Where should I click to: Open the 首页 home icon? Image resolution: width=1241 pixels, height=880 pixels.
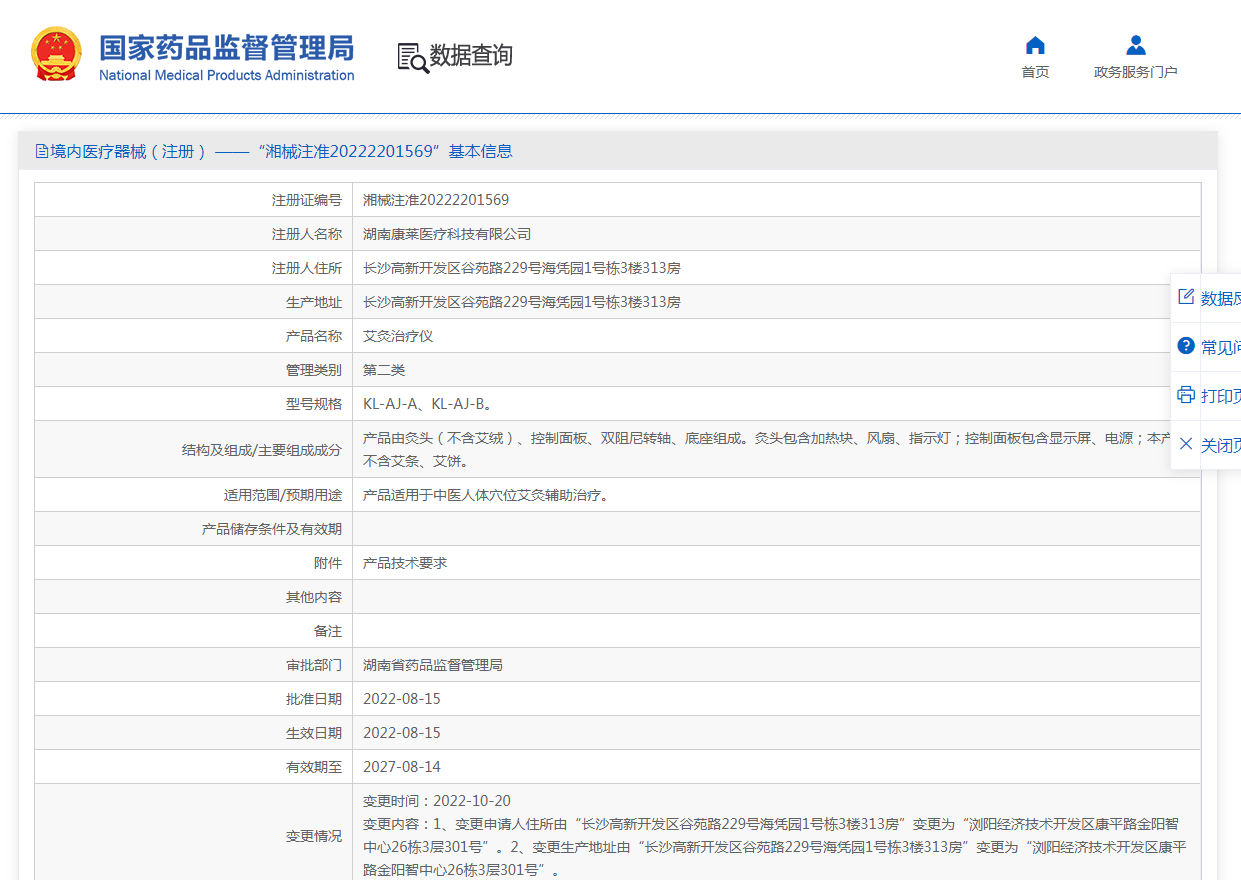1035,45
